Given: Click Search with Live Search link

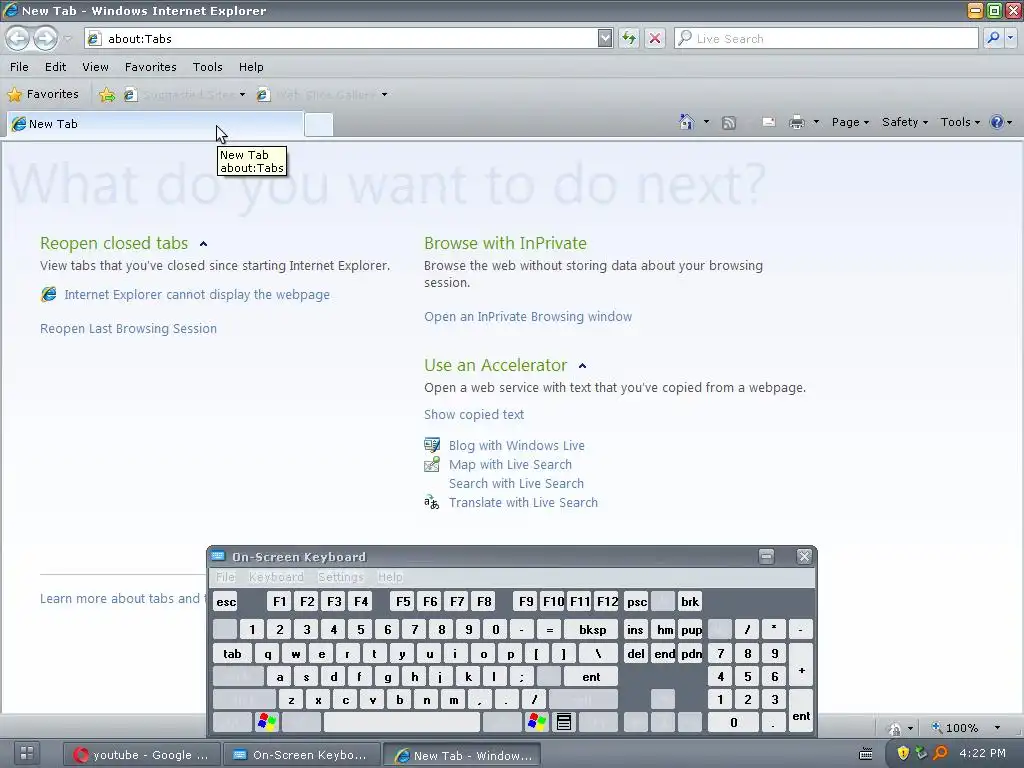Looking at the screenshot, I should click(x=516, y=483).
